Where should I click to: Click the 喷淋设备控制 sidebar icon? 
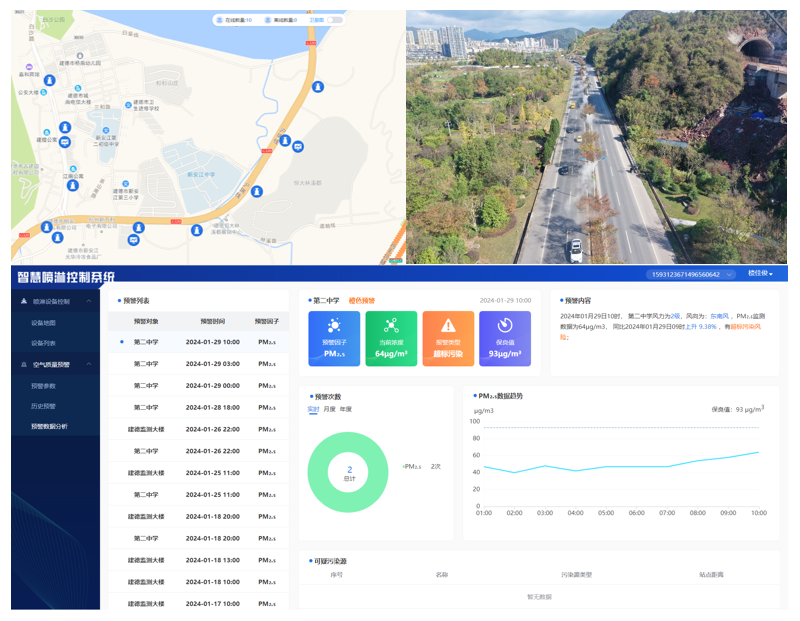(x=23, y=301)
